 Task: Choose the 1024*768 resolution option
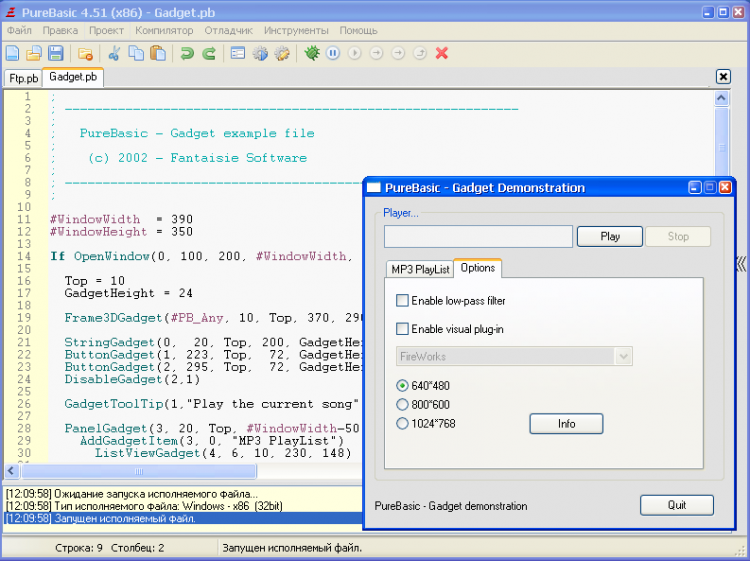[403, 424]
